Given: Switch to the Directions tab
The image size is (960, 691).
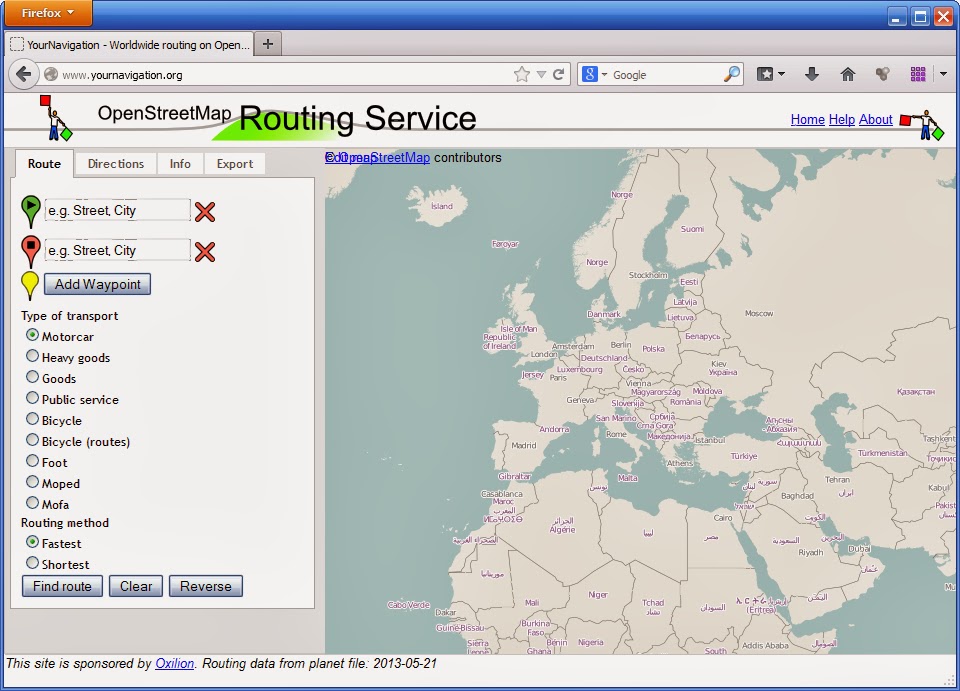Looking at the screenshot, I should pyautogui.click(x=116, y=163).
